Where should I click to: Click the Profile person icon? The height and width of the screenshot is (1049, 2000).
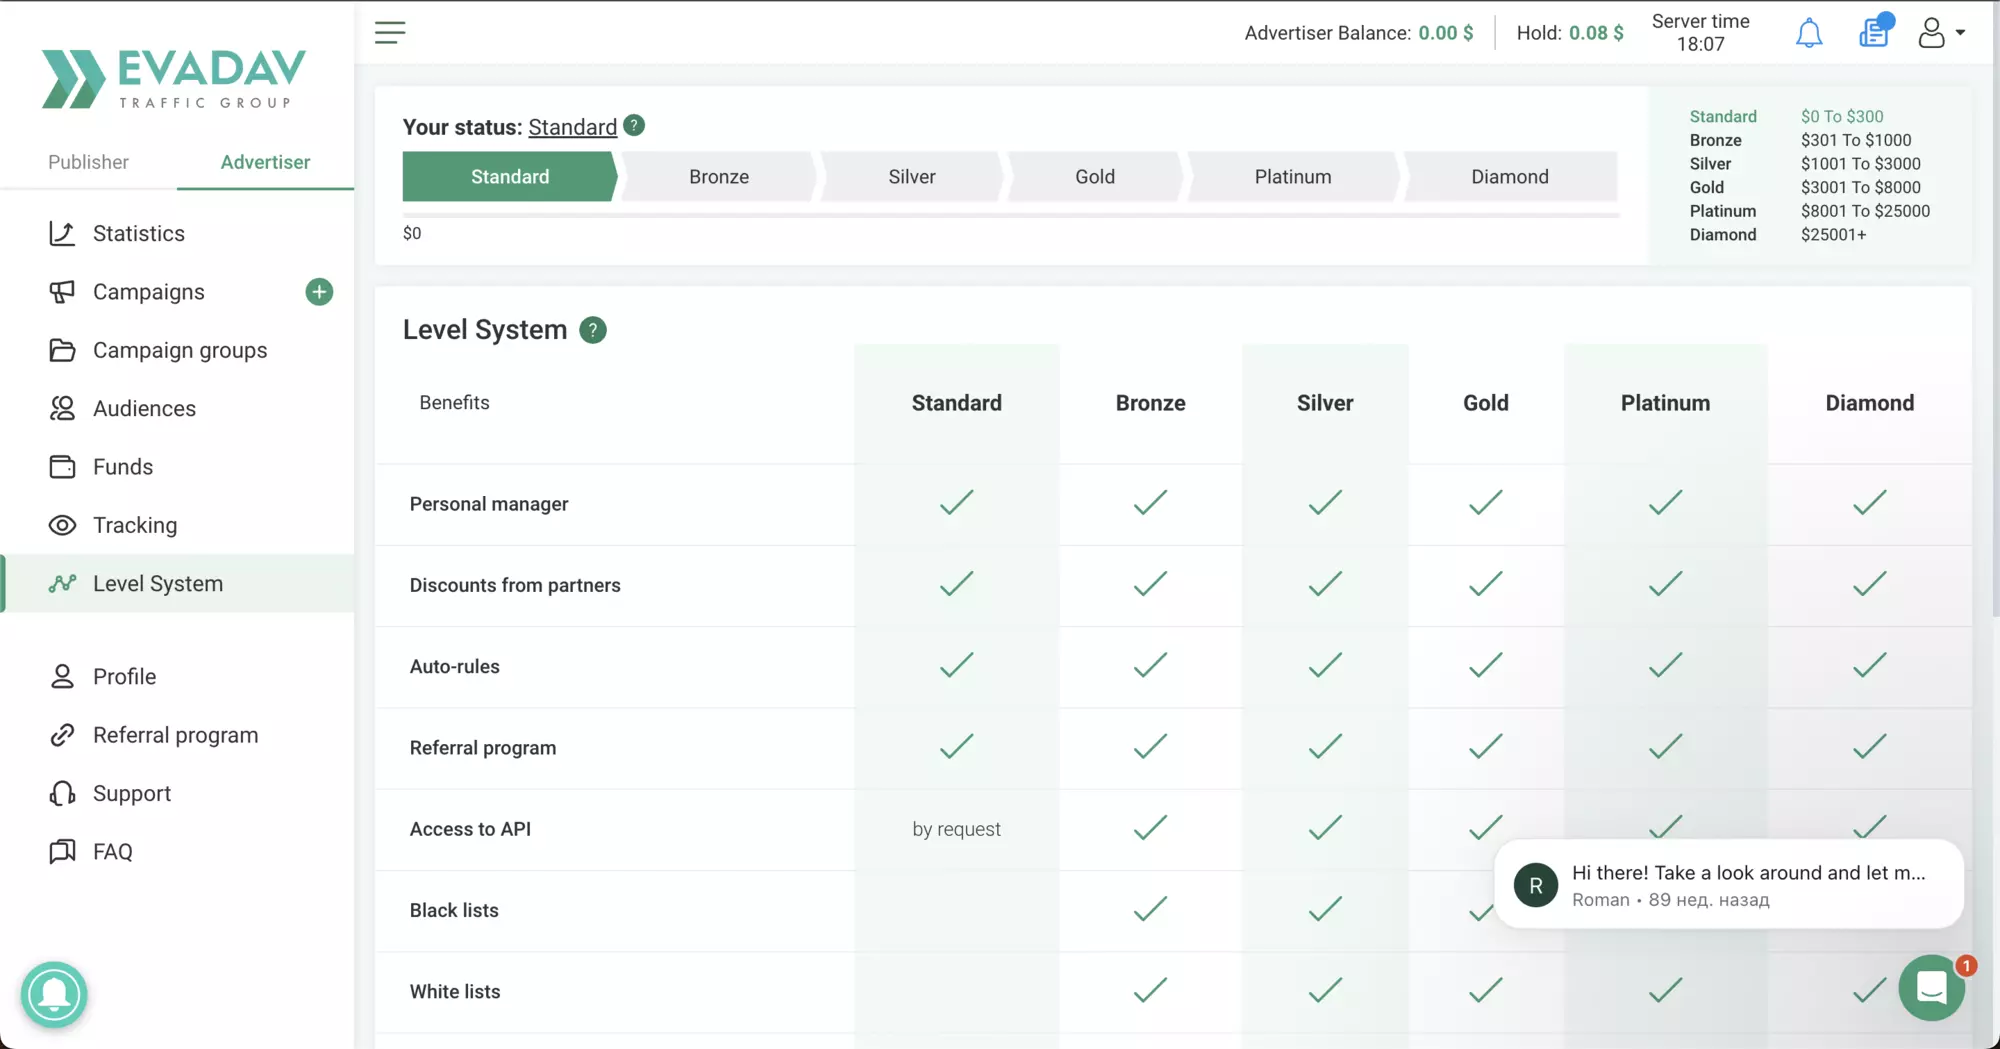click(x=62, y=676)
